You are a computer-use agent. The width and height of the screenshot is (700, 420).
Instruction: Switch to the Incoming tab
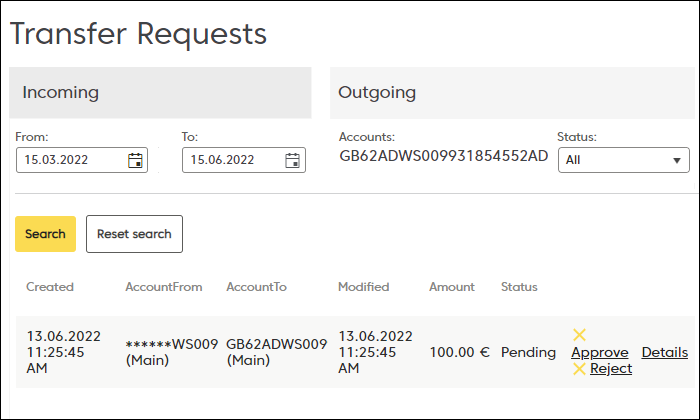(160, 93)
